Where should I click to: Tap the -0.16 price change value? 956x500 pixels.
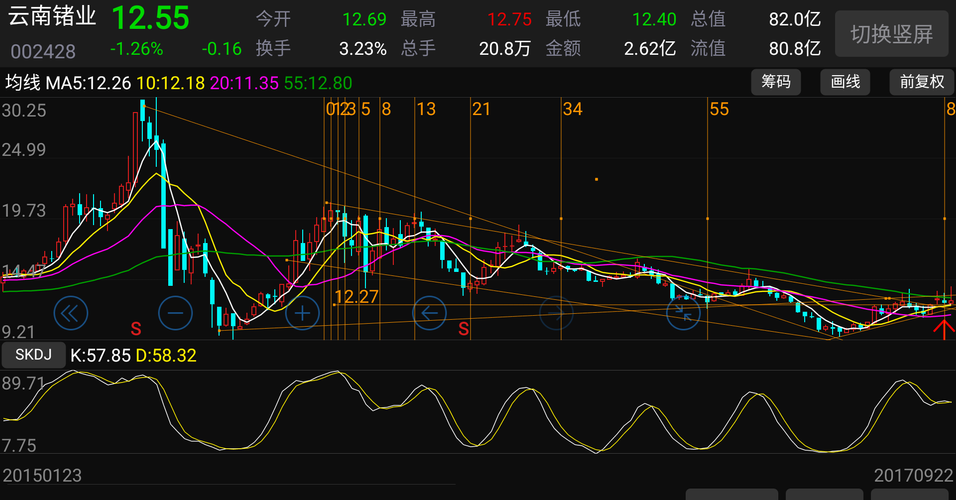point(222,49)
